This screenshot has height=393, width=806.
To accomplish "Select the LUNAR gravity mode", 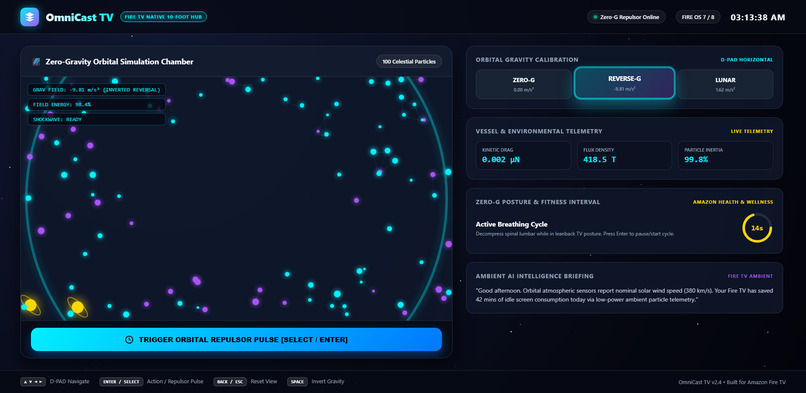I will [x=725, y=84].
